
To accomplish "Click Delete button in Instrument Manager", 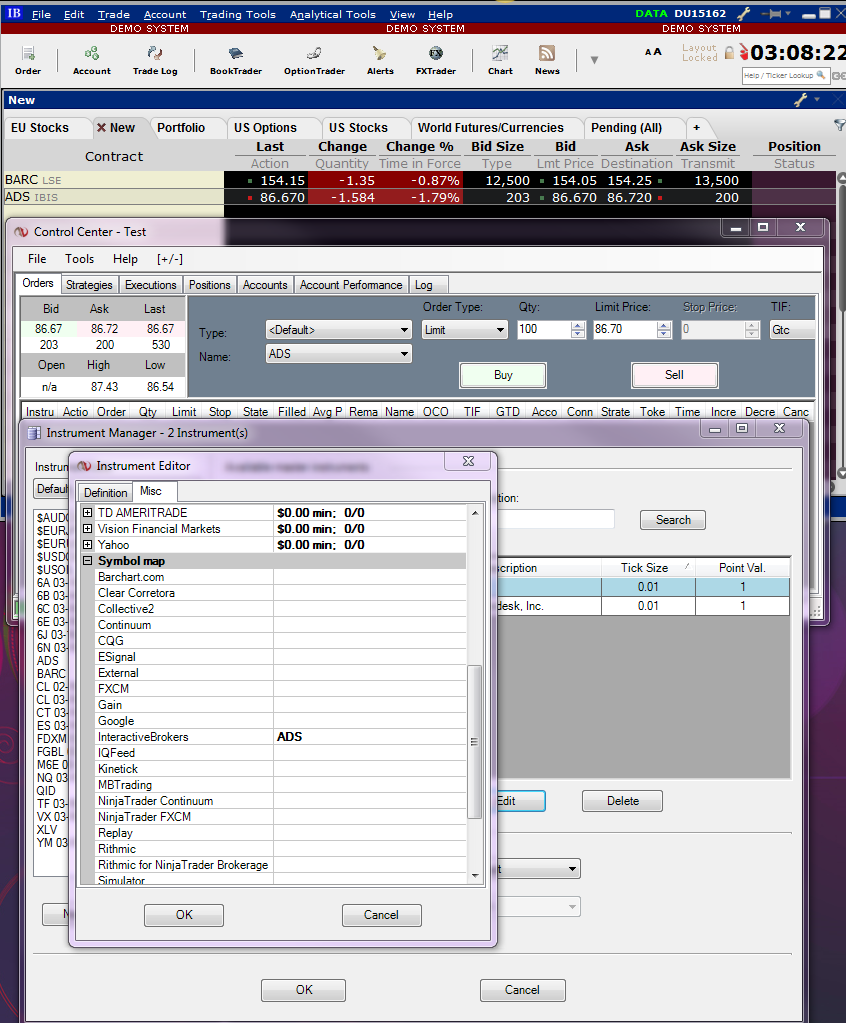I will pyautogui.click(x=622, y=801).
